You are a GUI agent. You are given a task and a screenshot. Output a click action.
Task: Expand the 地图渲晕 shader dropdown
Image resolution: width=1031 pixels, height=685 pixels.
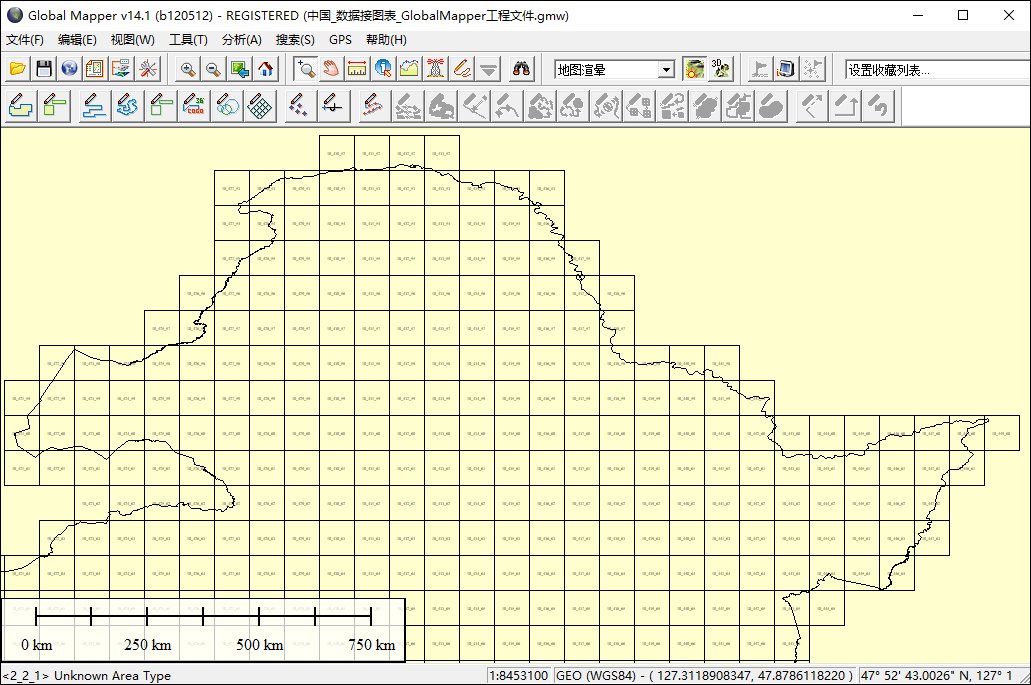tap(666, 70)
